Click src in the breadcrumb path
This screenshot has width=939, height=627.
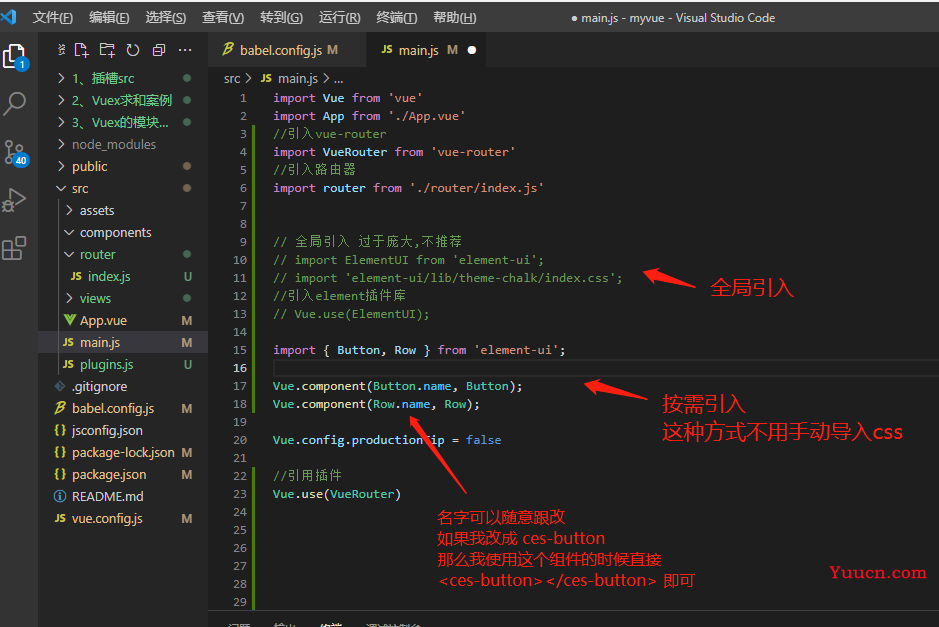tap(232, 78)
